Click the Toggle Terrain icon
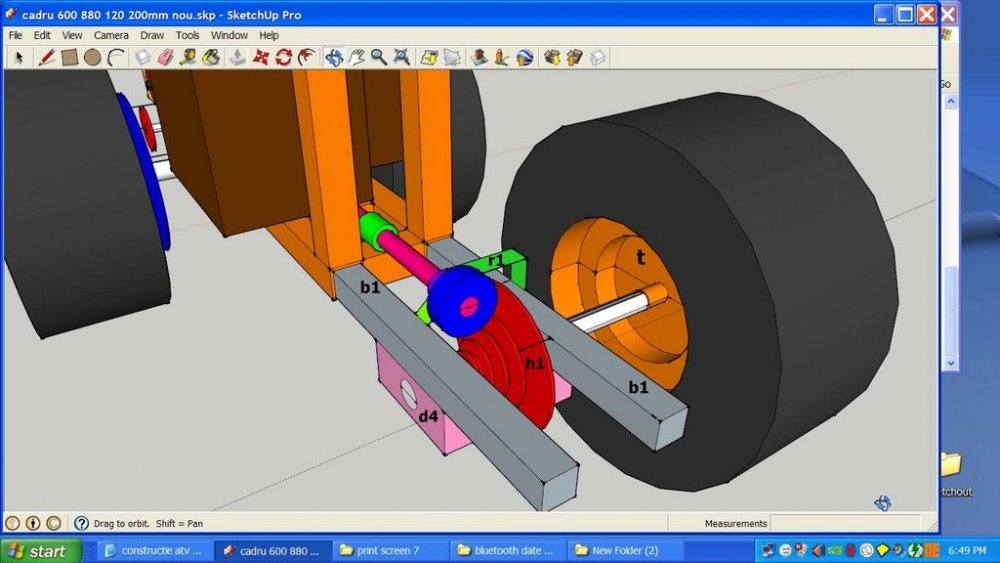 [452, 58]
